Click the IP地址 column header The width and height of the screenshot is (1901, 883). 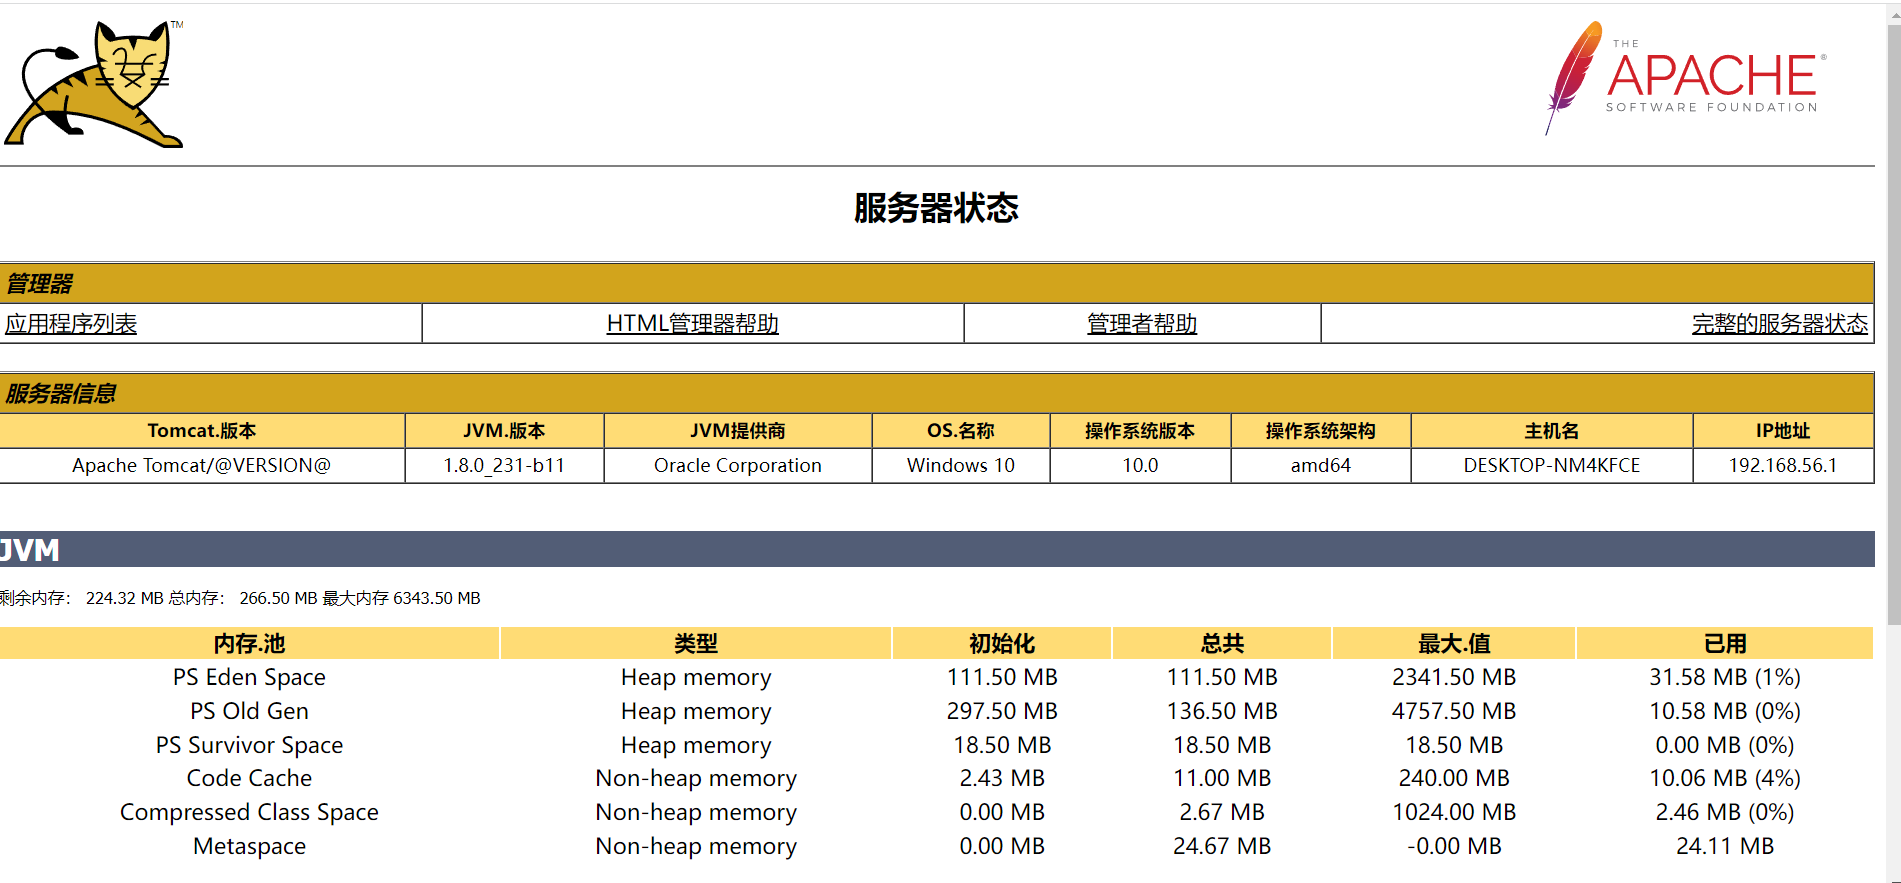[x=1783, y=431]
